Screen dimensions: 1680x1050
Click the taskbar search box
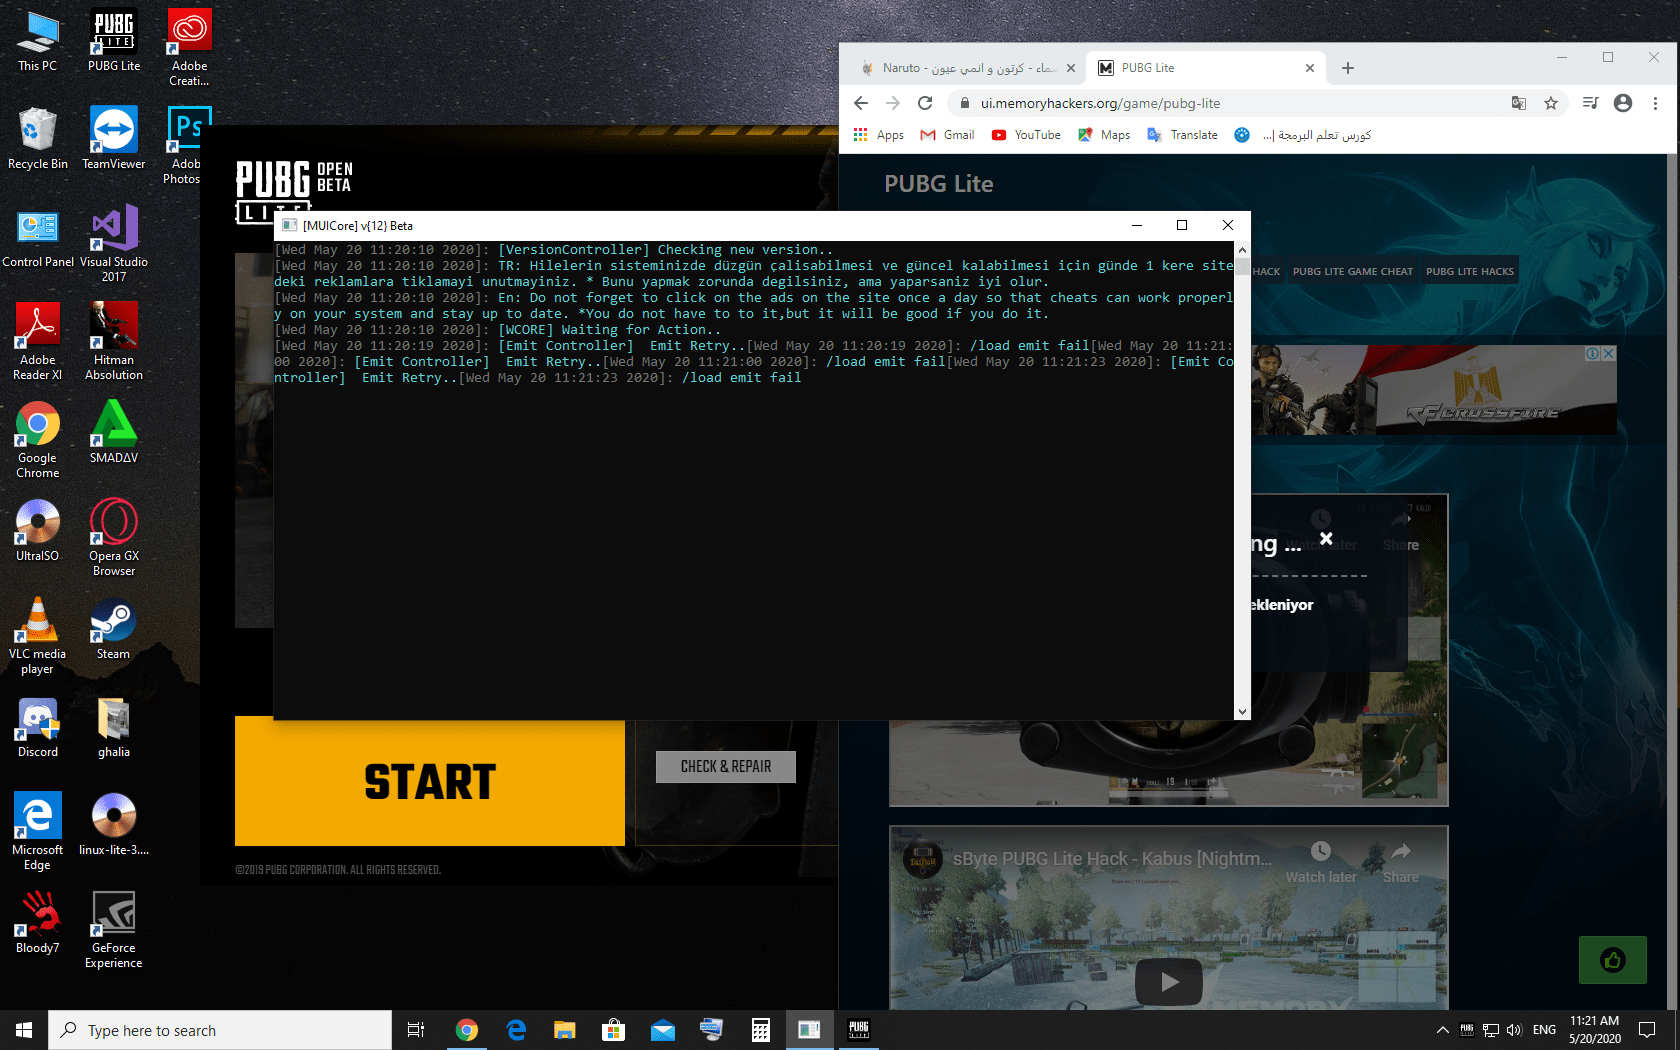tap(220, 1030)
